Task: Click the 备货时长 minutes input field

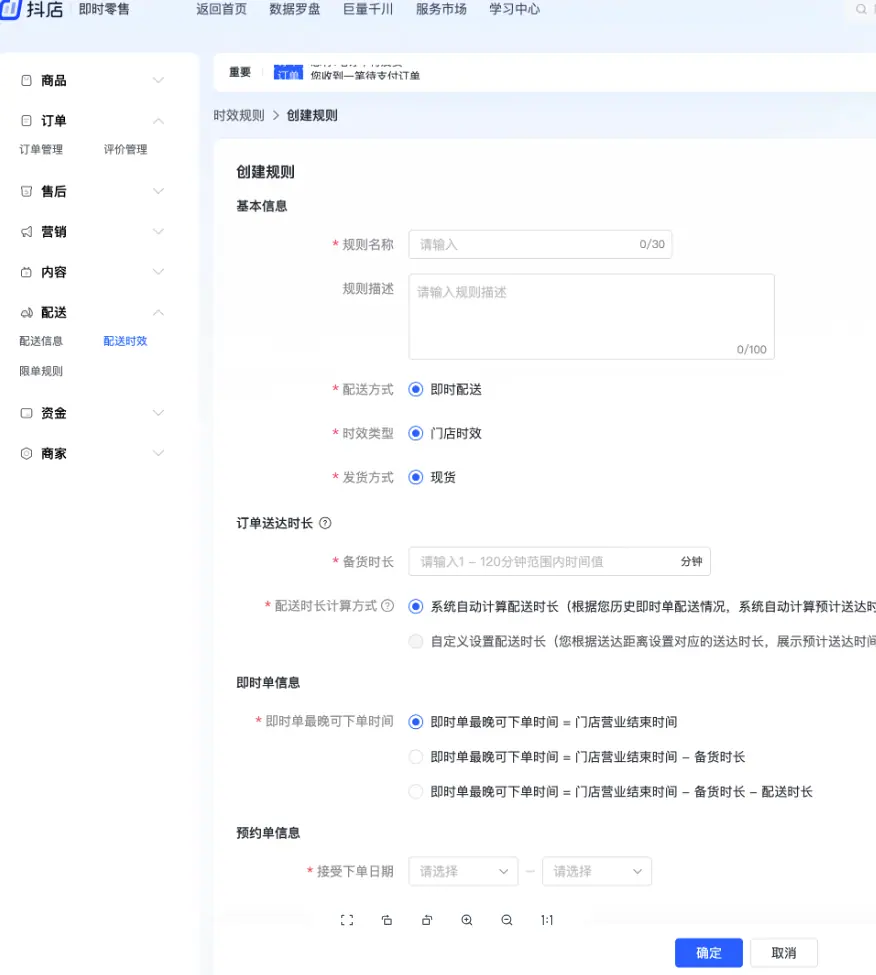Action: coord(560,561)
